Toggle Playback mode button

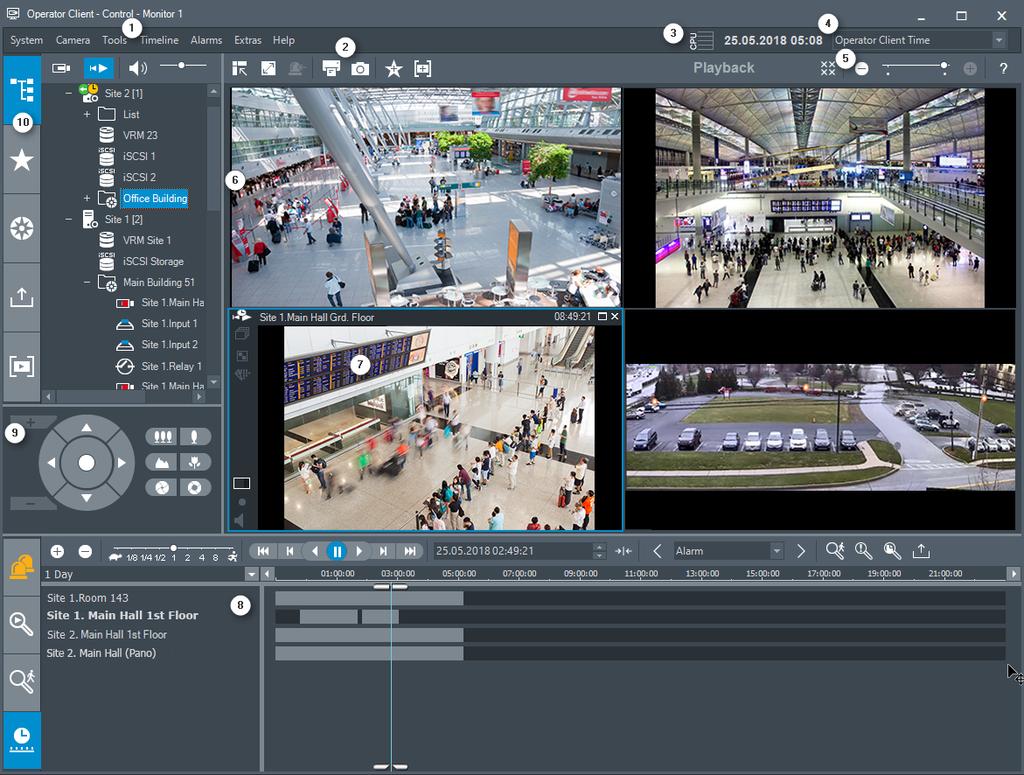[98, 68]
